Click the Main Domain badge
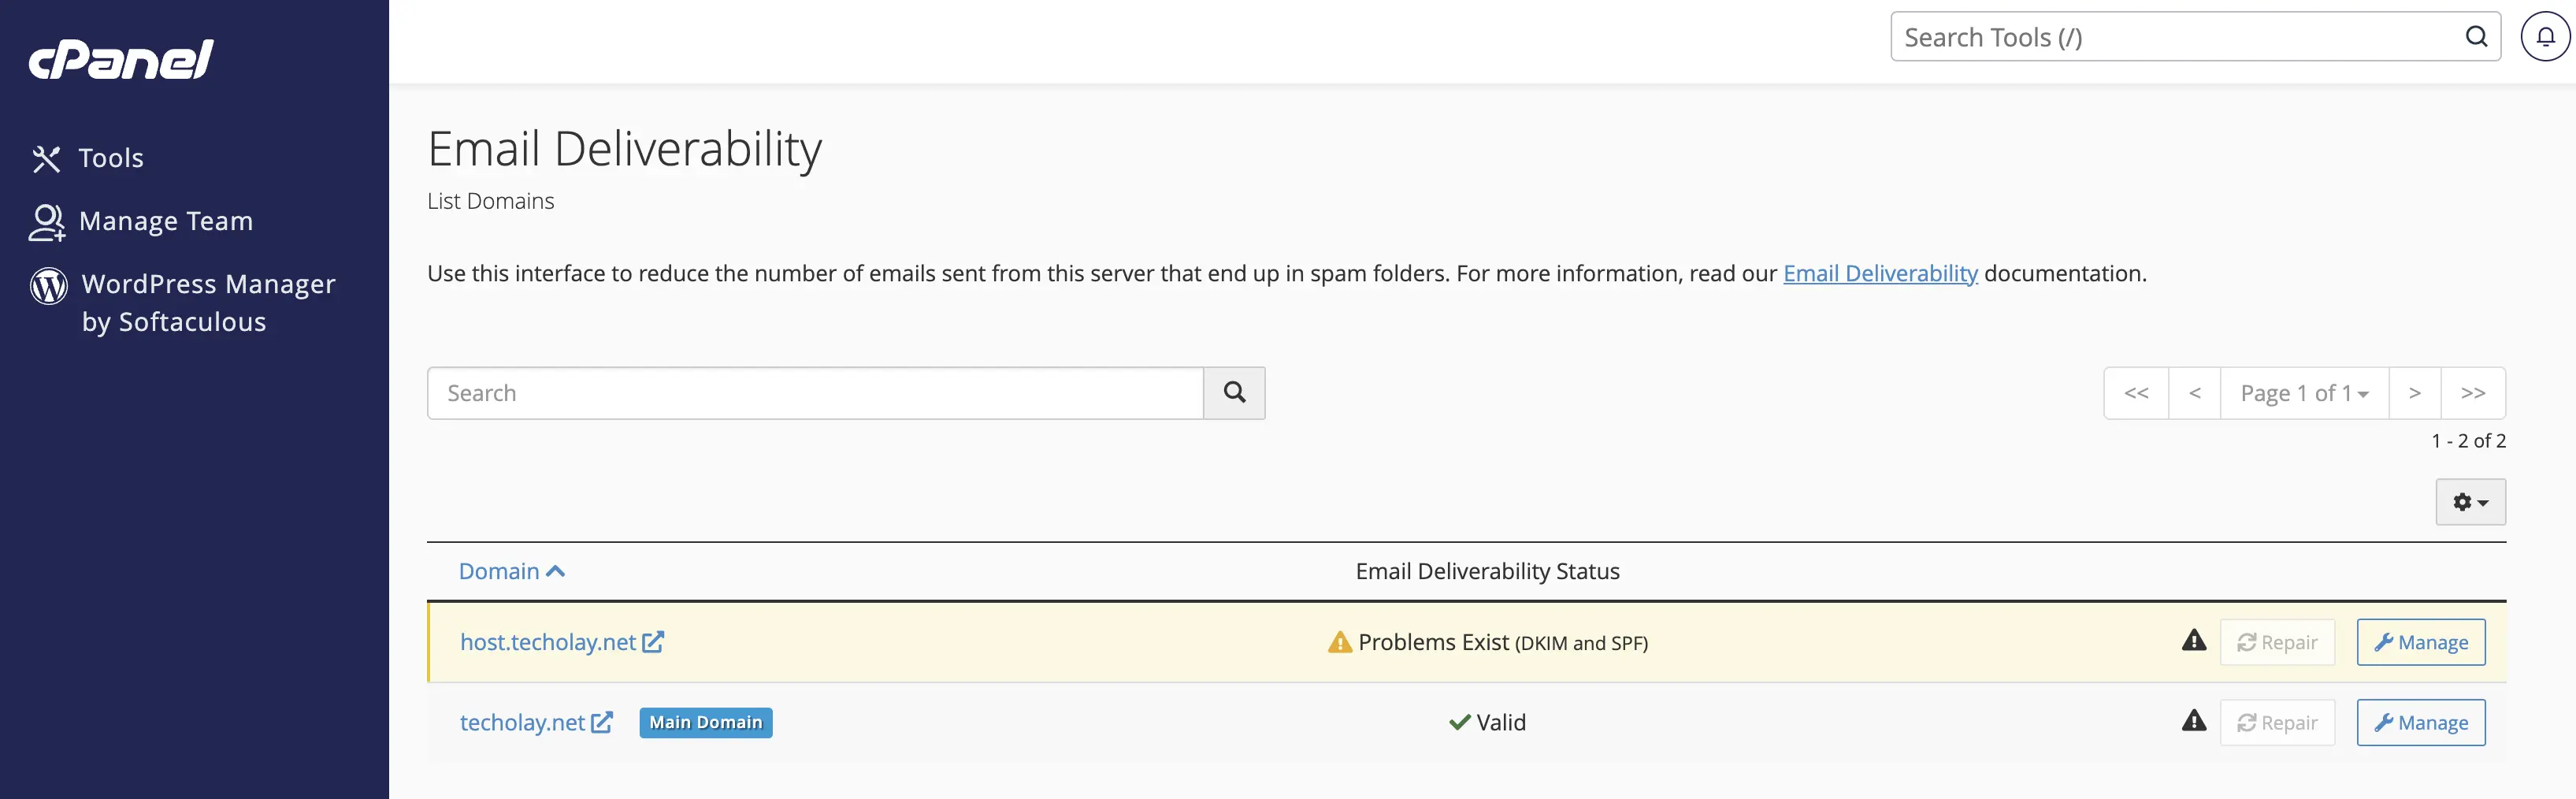The image size is (2576, 799). pos(706,722)
